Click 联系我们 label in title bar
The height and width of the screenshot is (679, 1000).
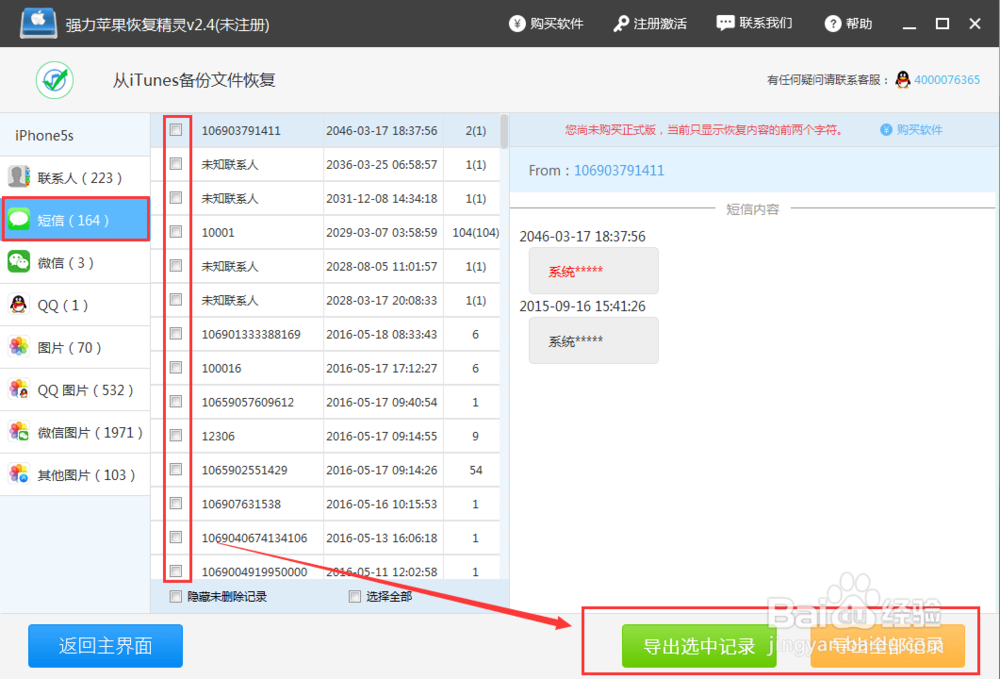point(765,24)
